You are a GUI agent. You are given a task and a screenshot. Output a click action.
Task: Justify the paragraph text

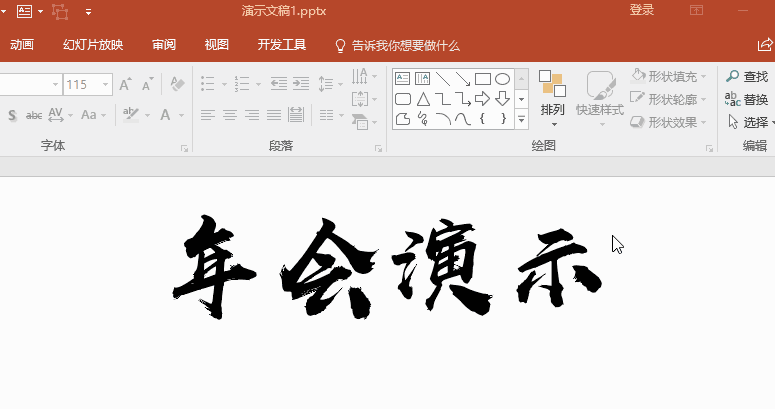(274, 116)
